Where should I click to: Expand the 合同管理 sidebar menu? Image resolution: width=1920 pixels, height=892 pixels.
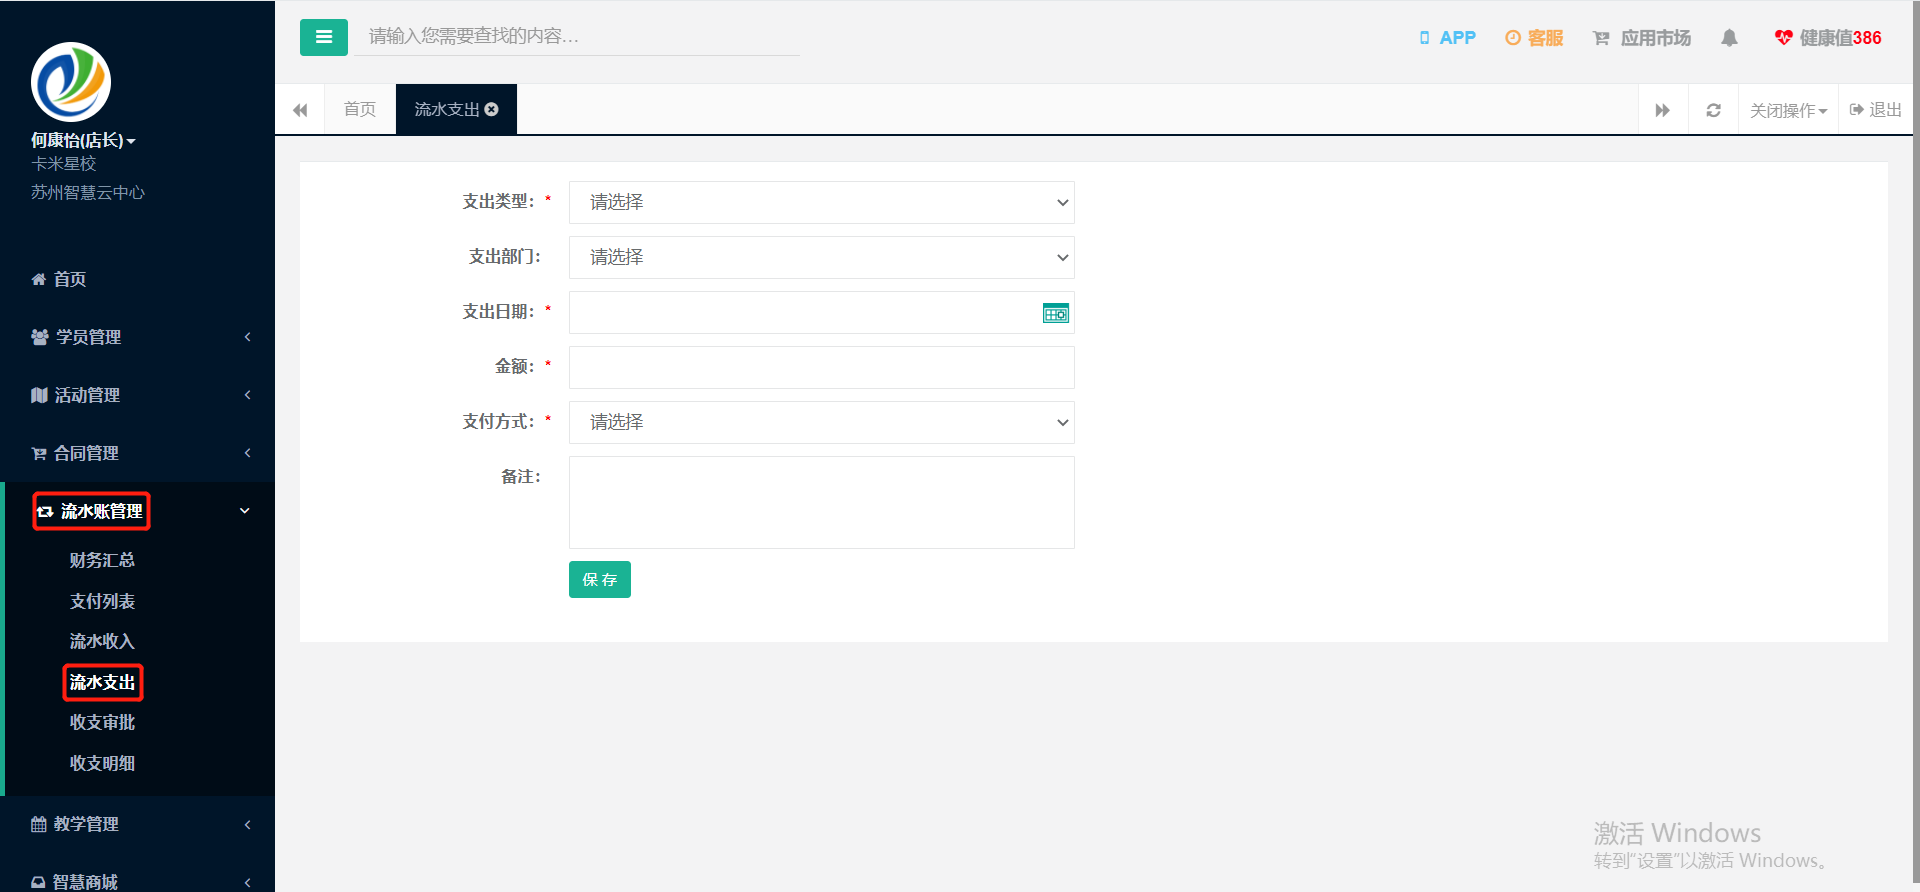coord(138,453)
